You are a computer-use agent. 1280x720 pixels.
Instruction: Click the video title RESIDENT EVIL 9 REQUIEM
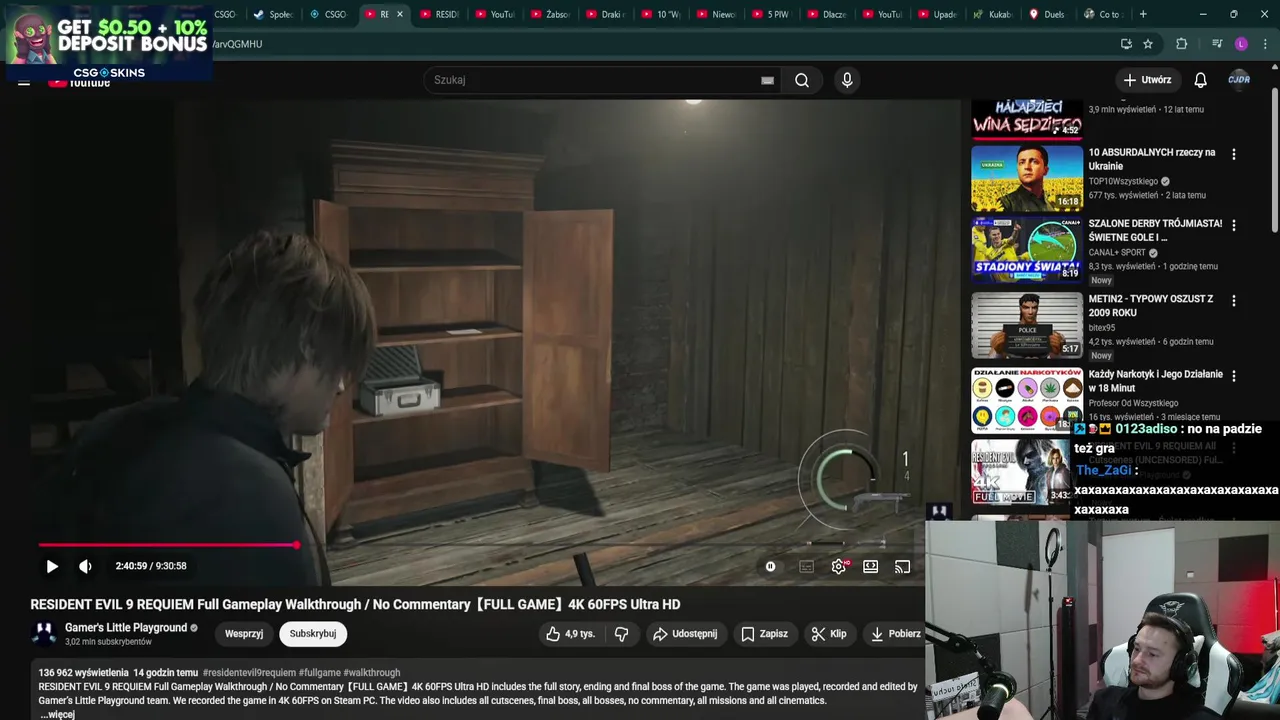click(x=355, y=604)
